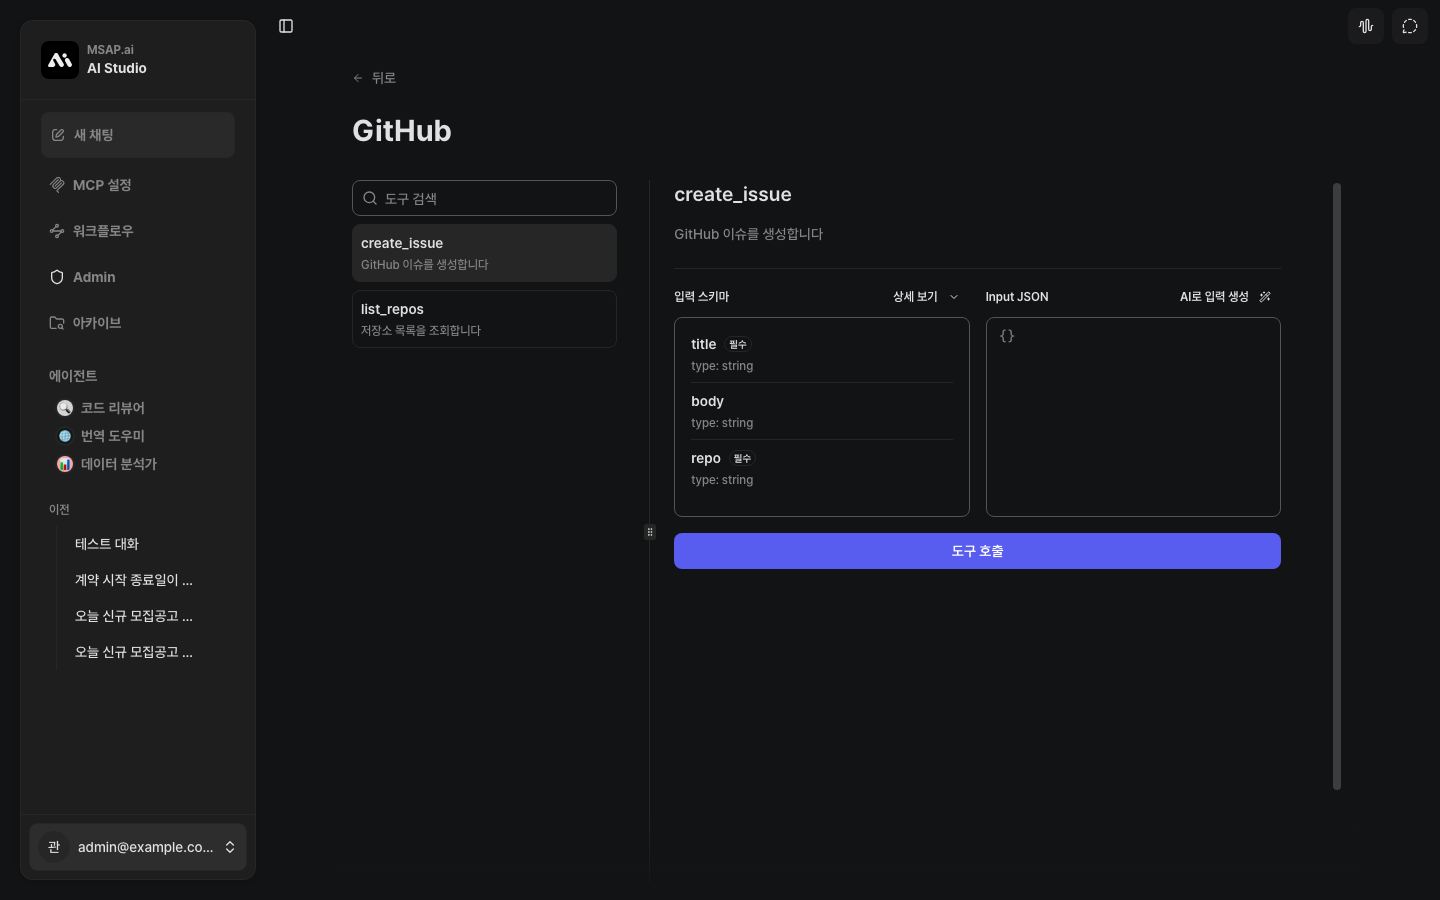Click the MCP 설정 icon
Screen dimensions: 1440x900
[x=57, y=185]
